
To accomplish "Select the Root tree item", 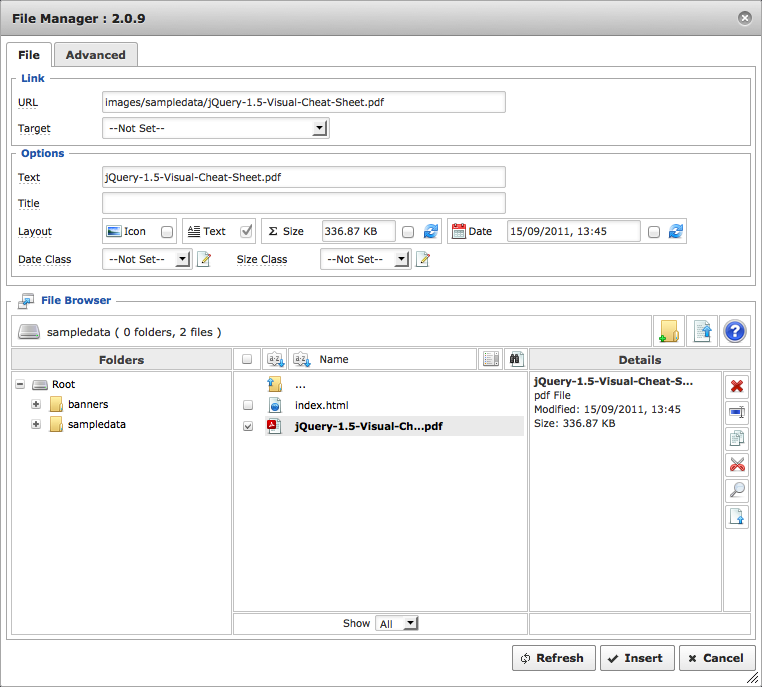I will (x=64, y=384).
